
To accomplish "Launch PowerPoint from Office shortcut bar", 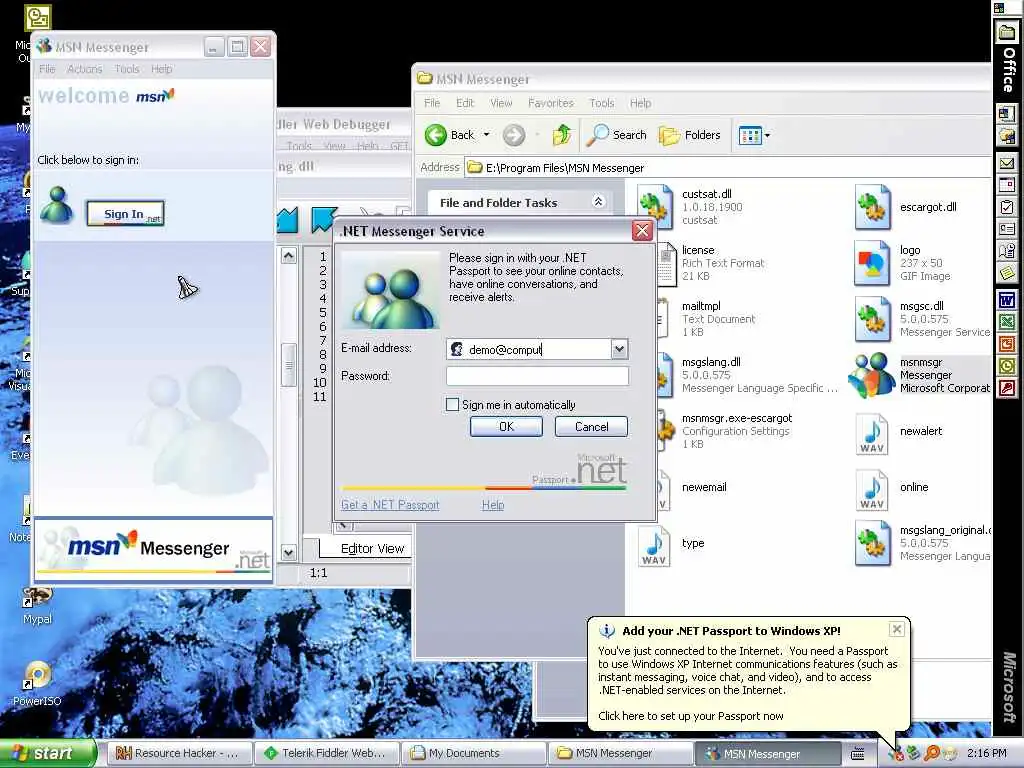I will (x=1006, y=344).
